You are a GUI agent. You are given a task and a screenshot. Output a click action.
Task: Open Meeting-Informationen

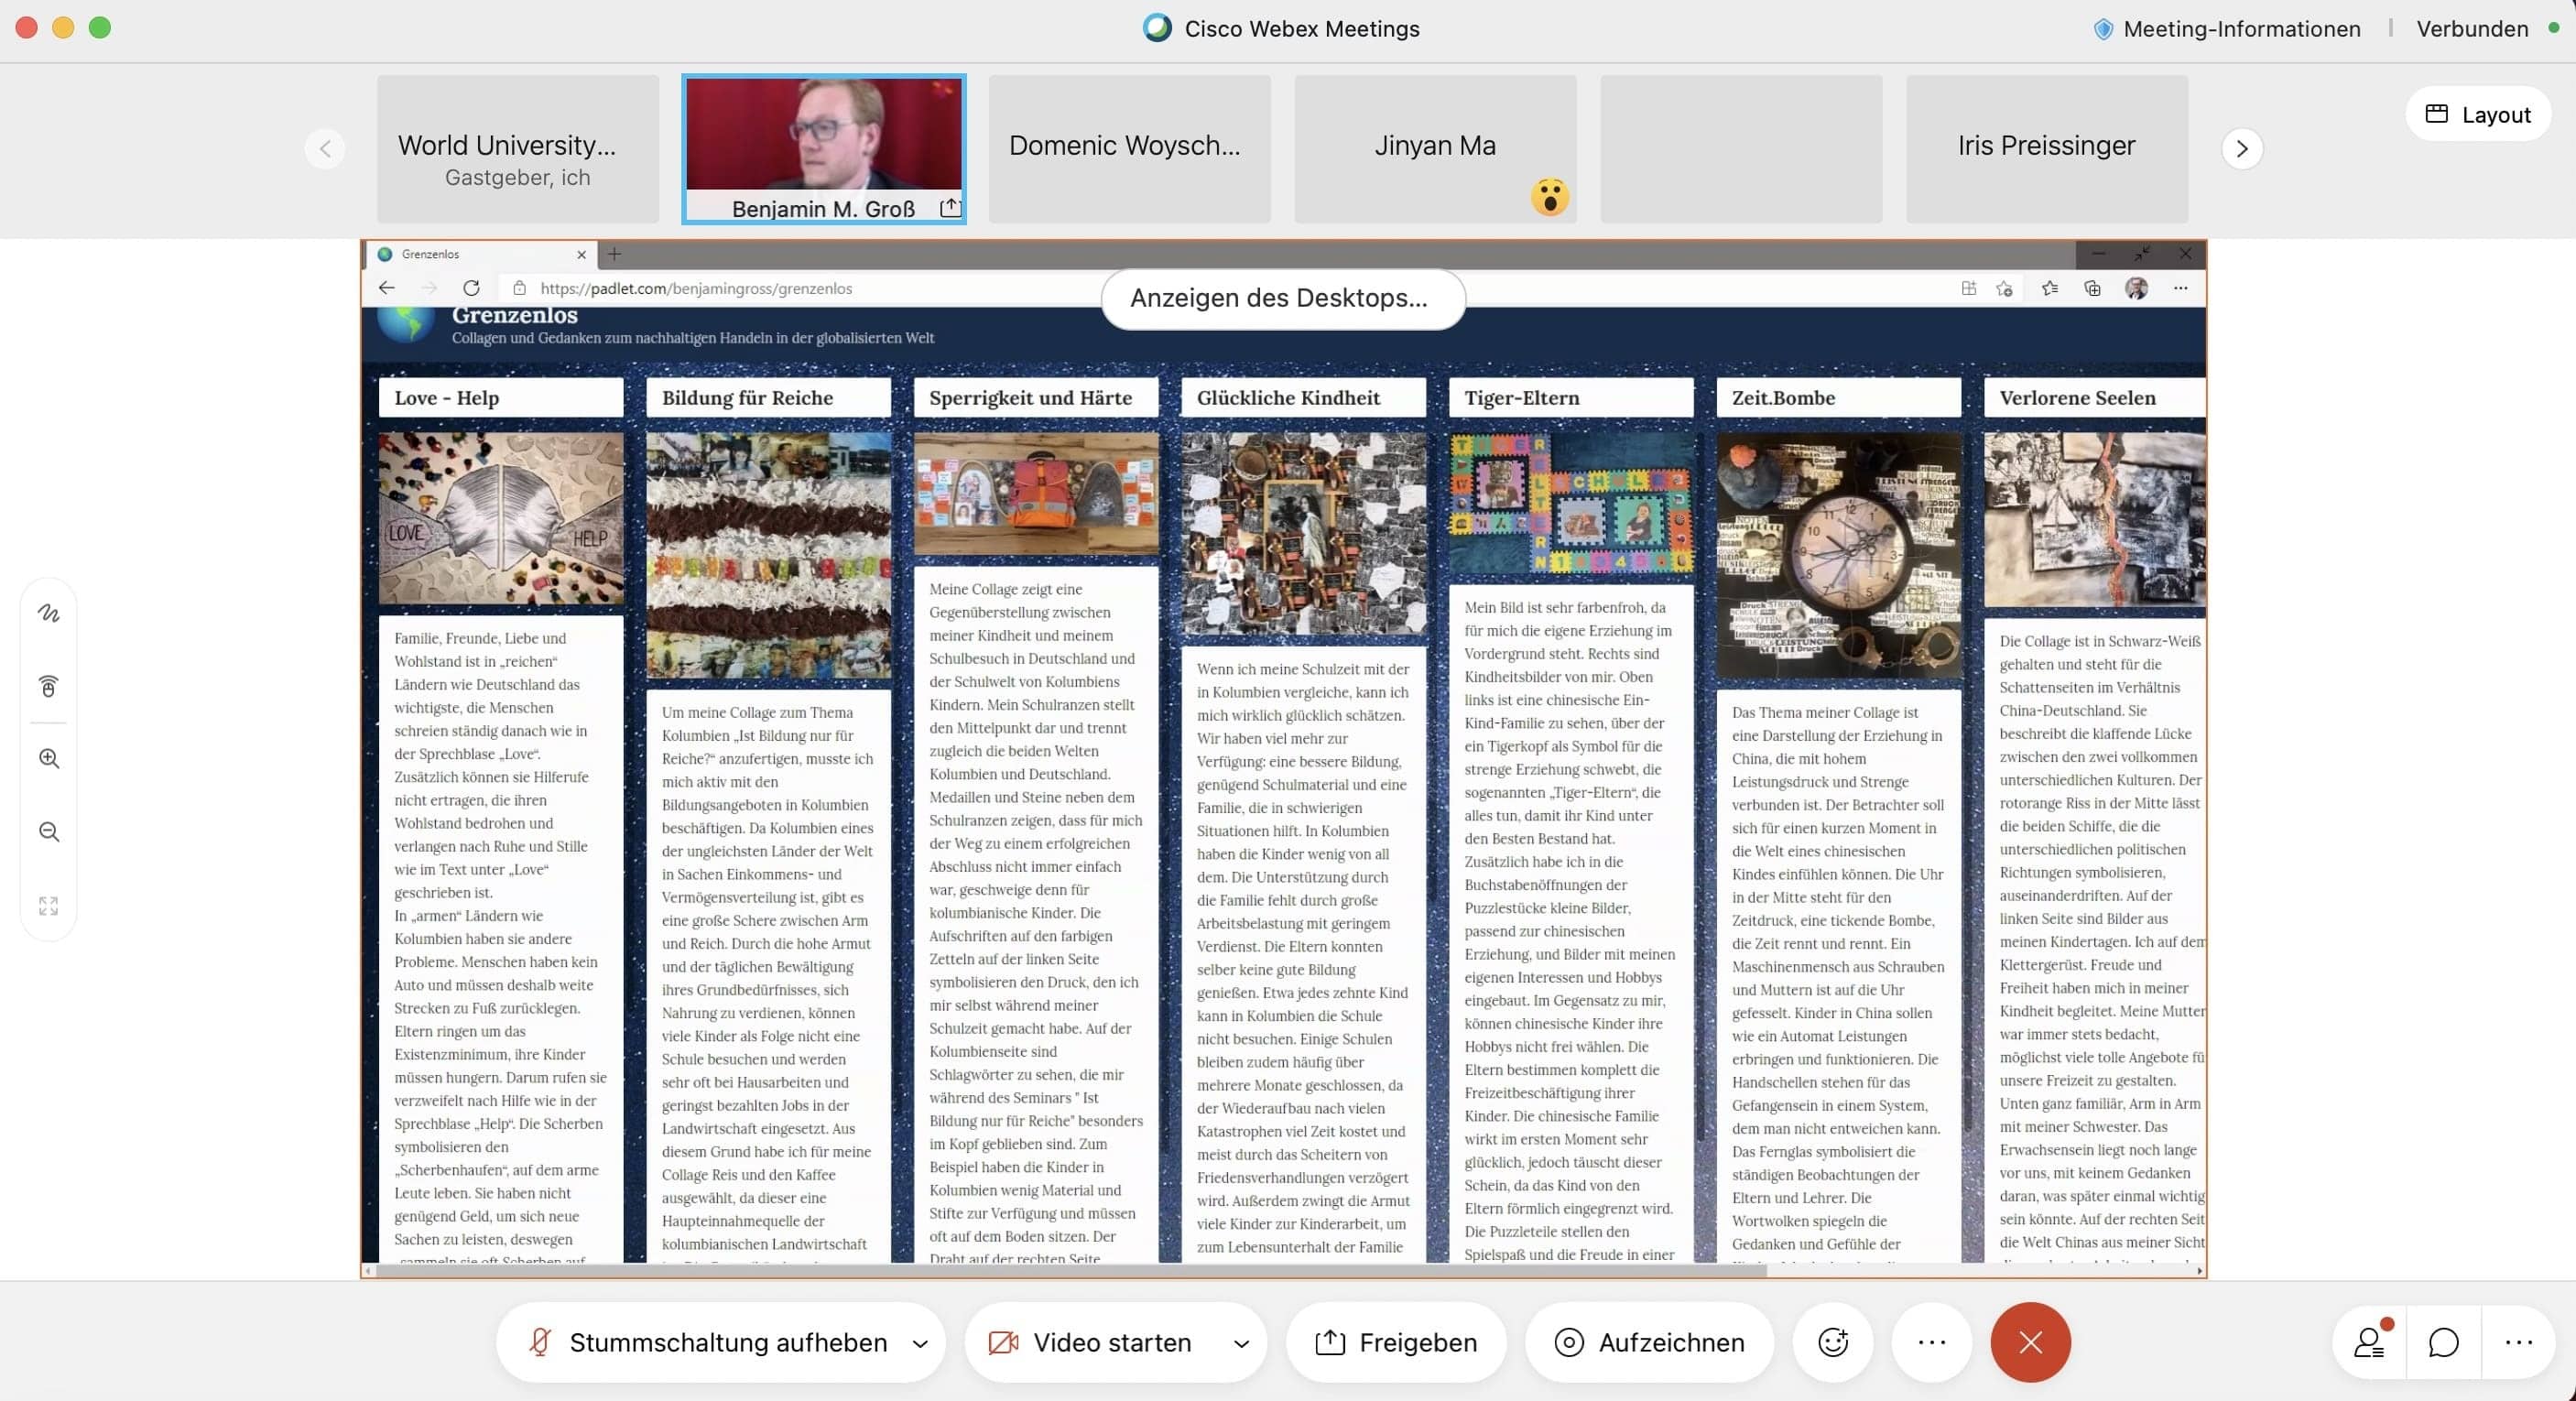[2227, 29]
